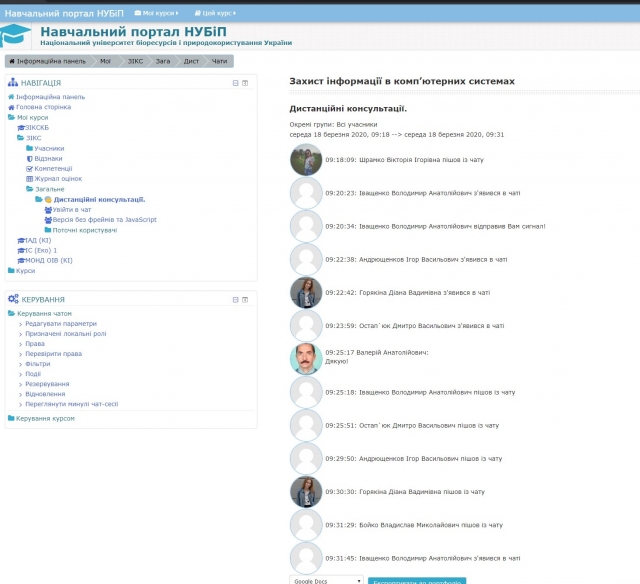Open Резервування
Screen dimensions: 640x584
pos(47,384)
